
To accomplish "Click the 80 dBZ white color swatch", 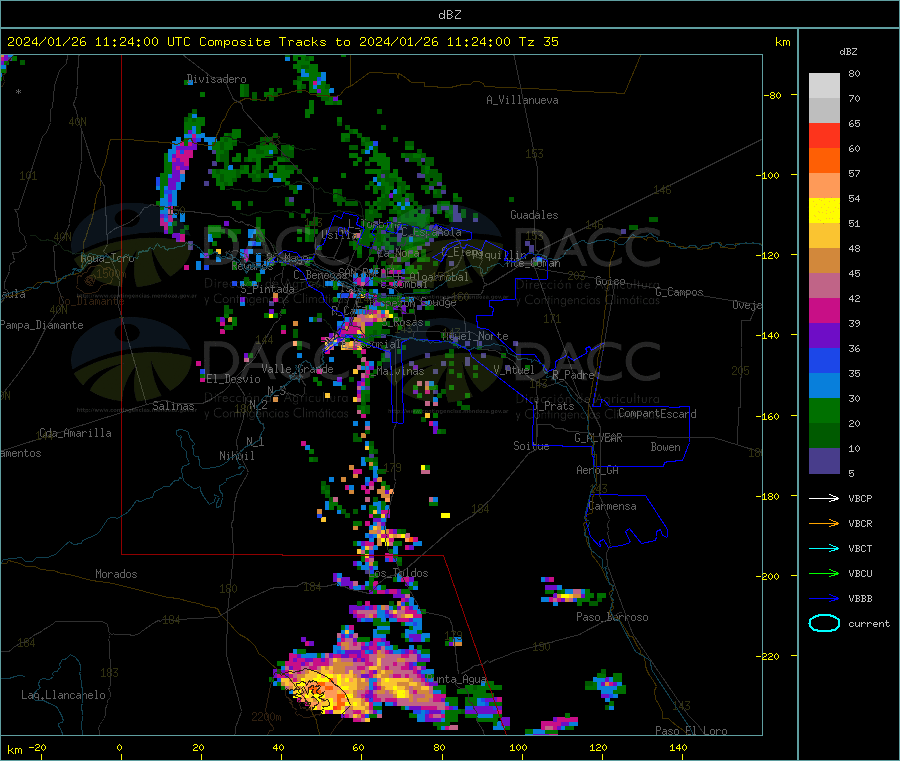I will pos(824,86).
